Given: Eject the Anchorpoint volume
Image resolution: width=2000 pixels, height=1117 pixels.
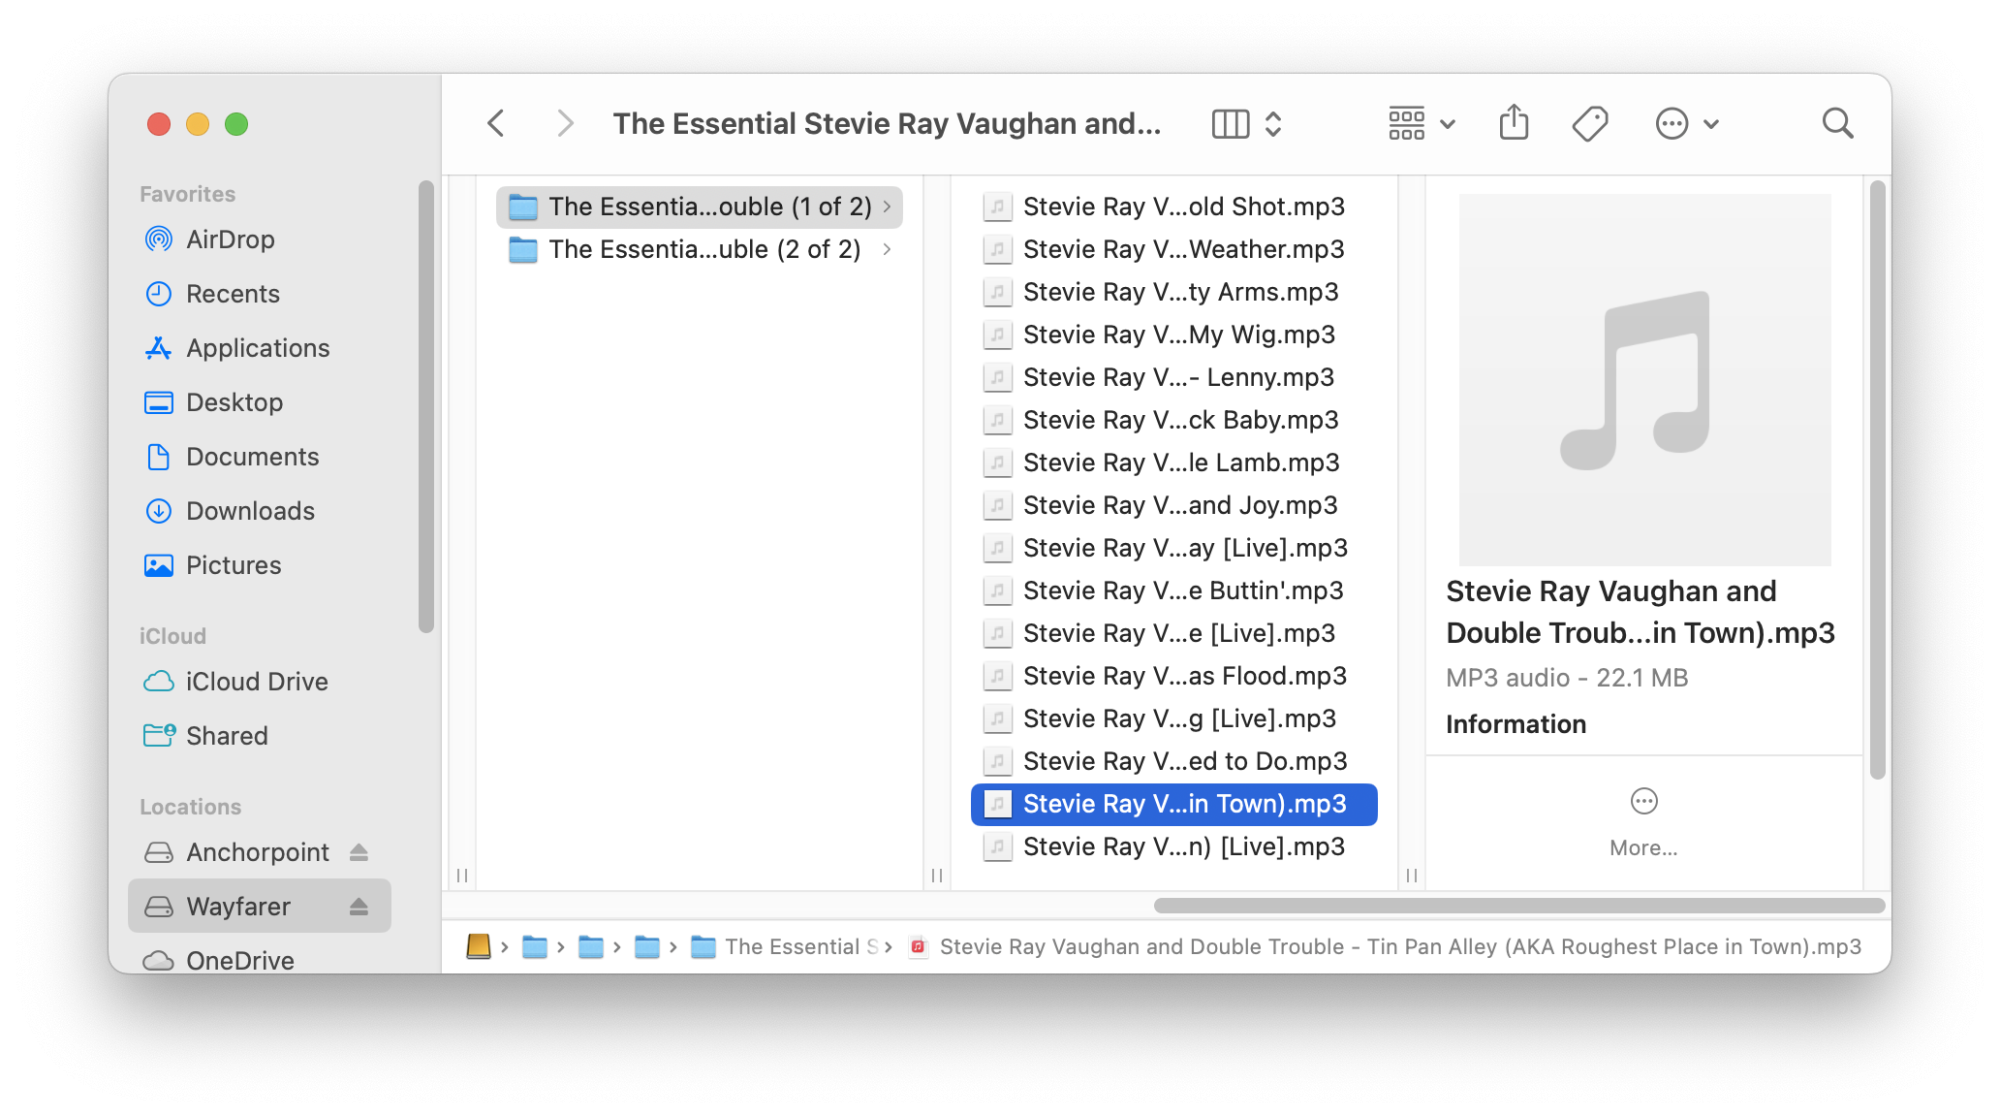Looking at the screenshot, I should pos(359,852).
